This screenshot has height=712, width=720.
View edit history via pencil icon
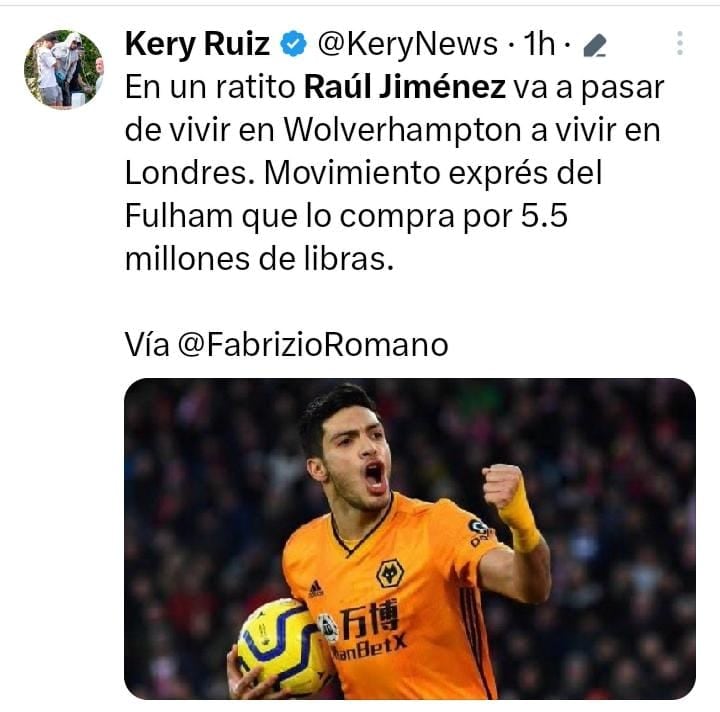coord(595,46)
